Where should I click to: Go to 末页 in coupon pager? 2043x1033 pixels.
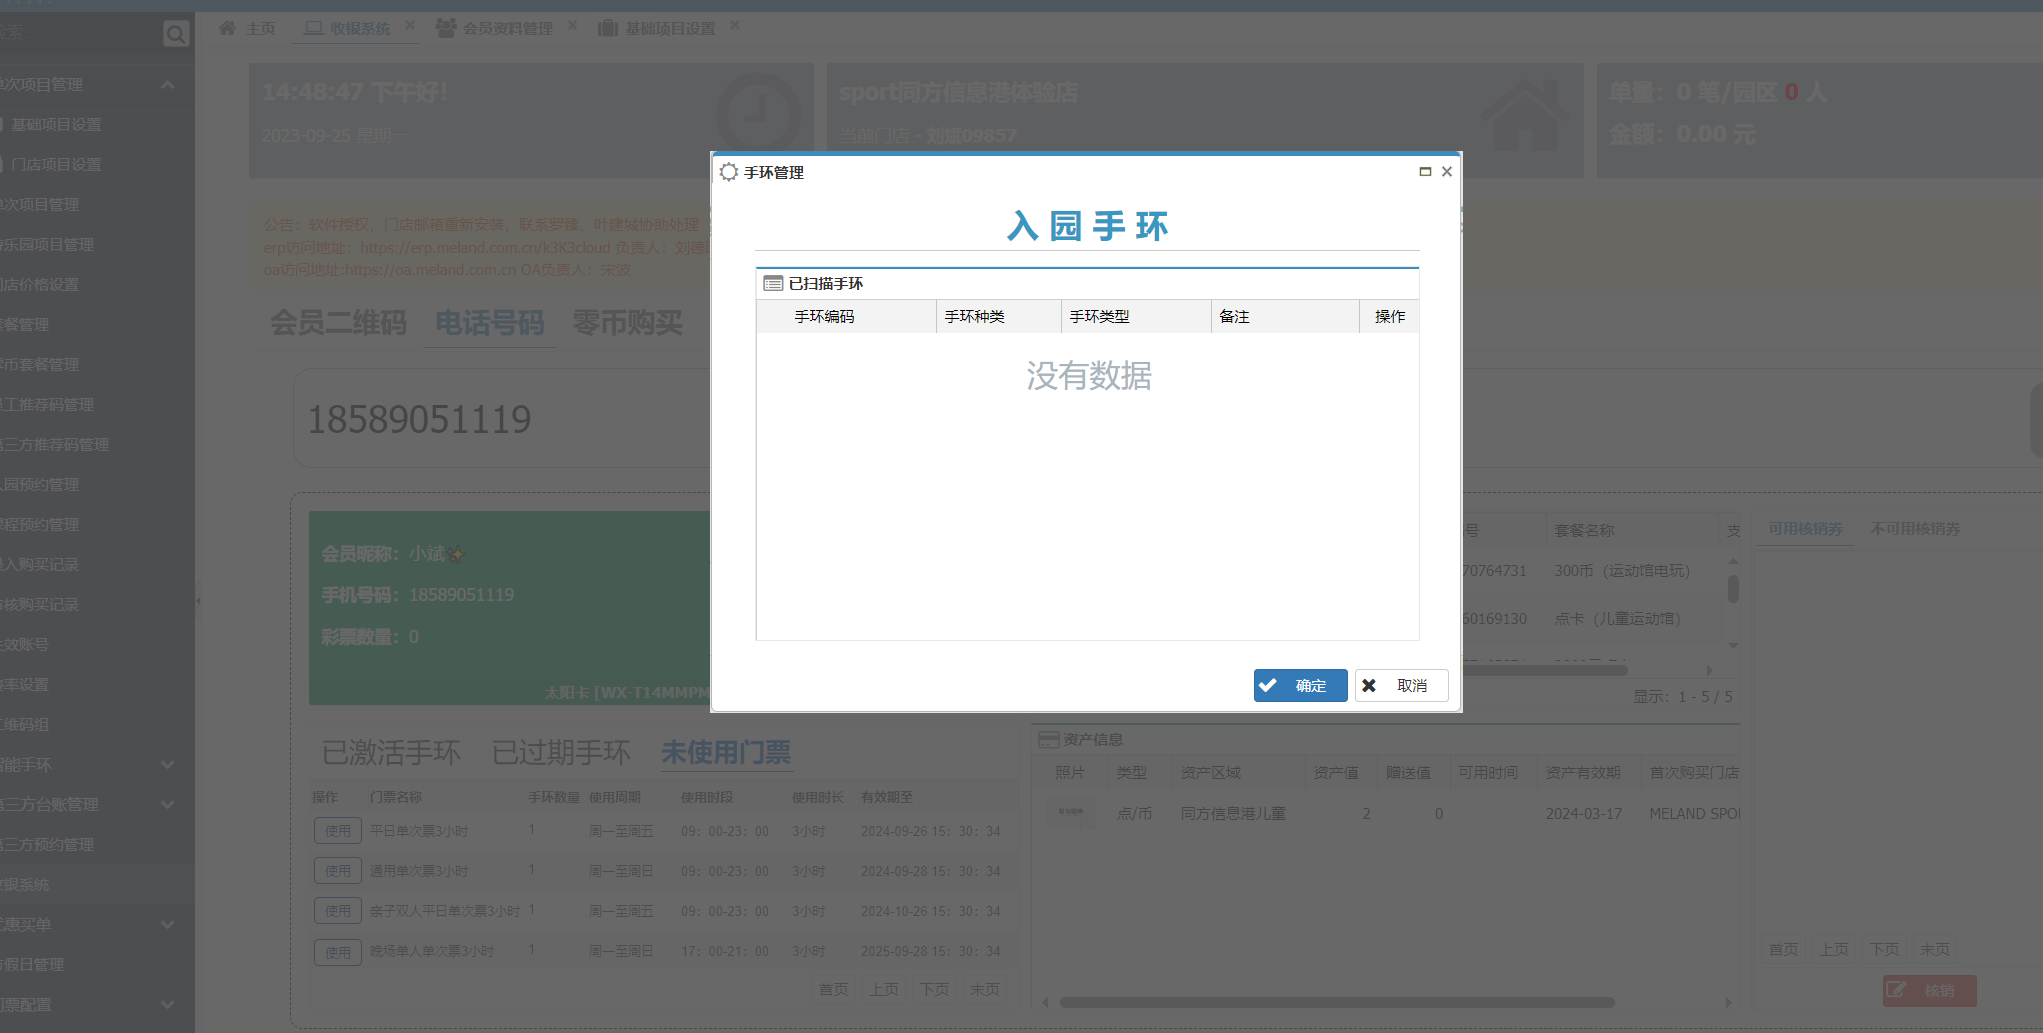coord(1935,949)
